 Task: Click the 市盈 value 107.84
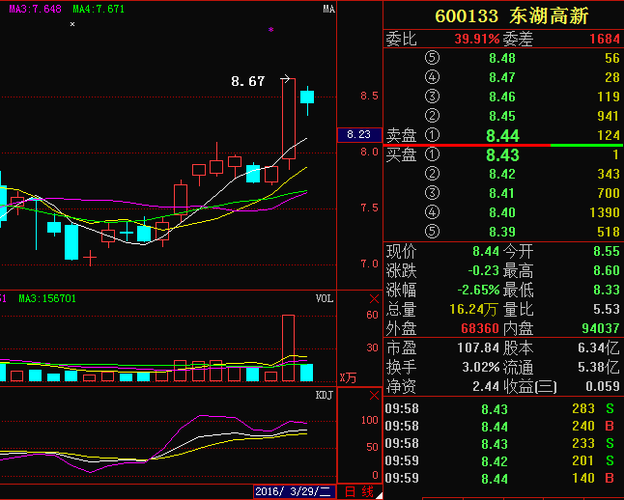tap(478, 348)
